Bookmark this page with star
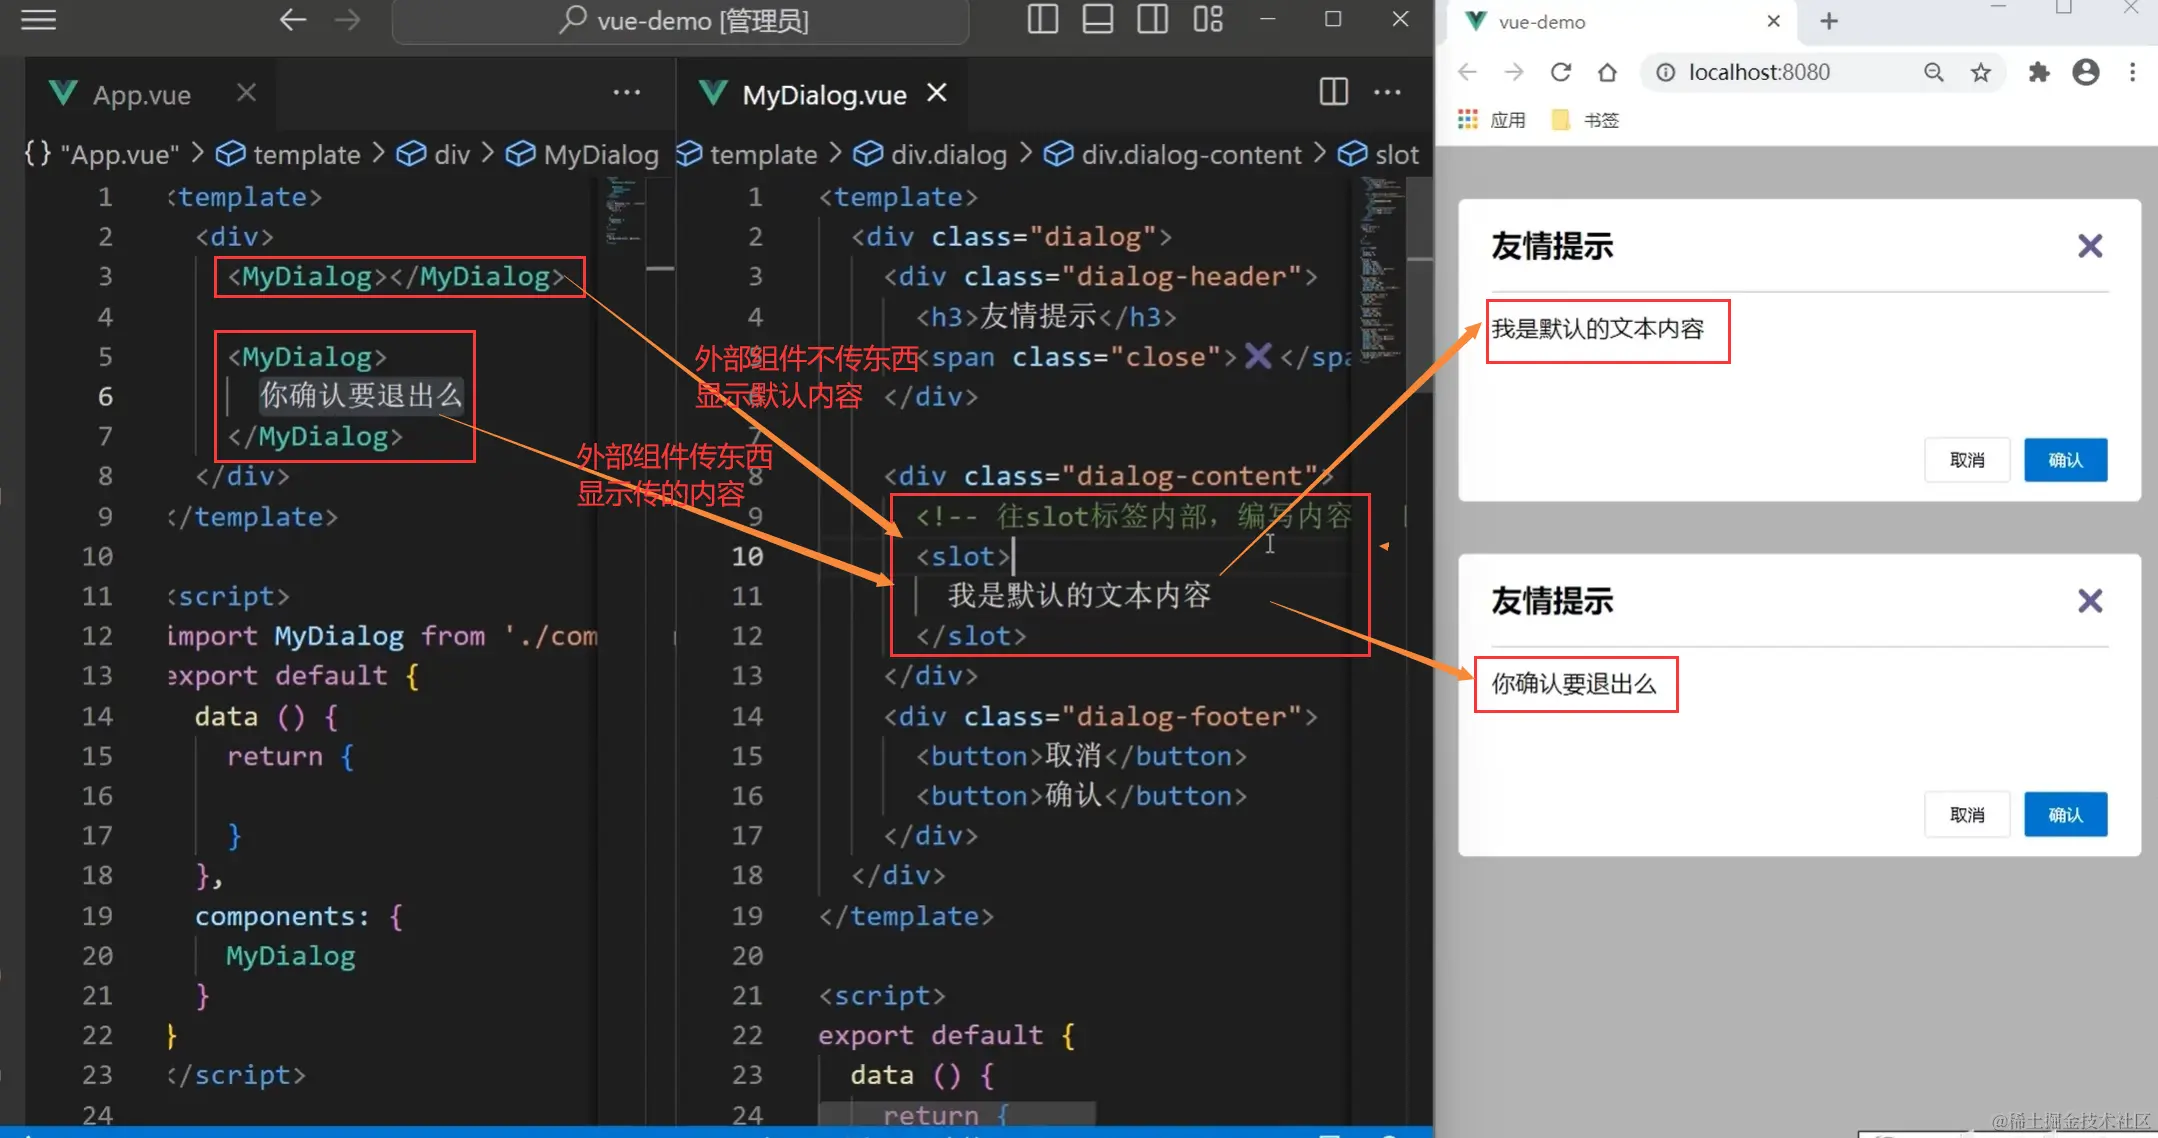This screenshot has width=2158, height=1138. coord(1980,72)
